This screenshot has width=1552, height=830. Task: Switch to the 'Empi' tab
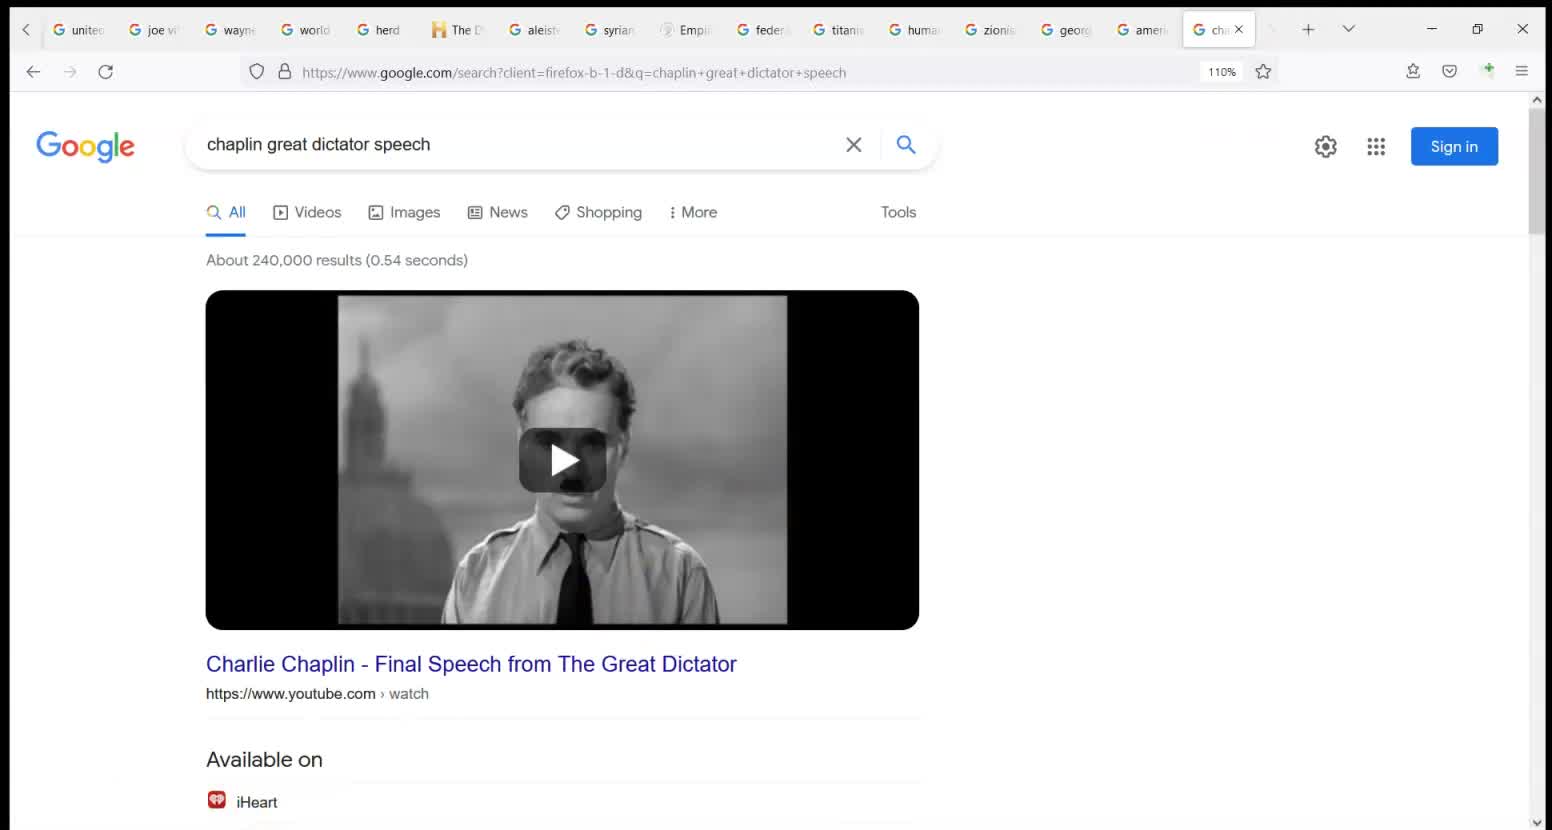pyautogui.click(x=686, y=30)
